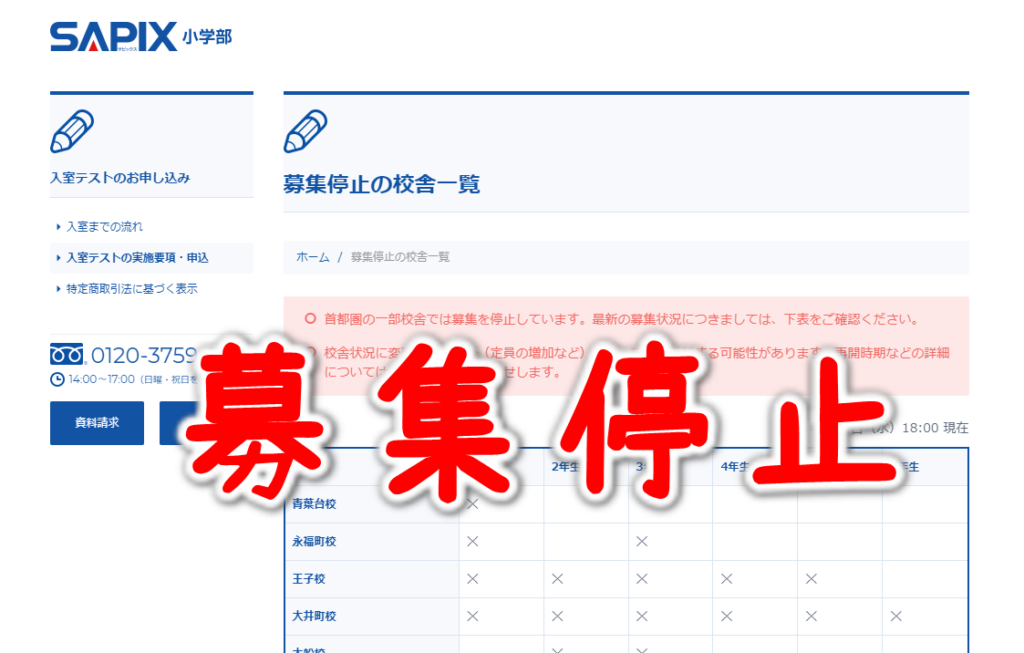Click the pencil icon above 入室テストのお申し込み
Screen dimensions: 1024x653
click(72, 130)
